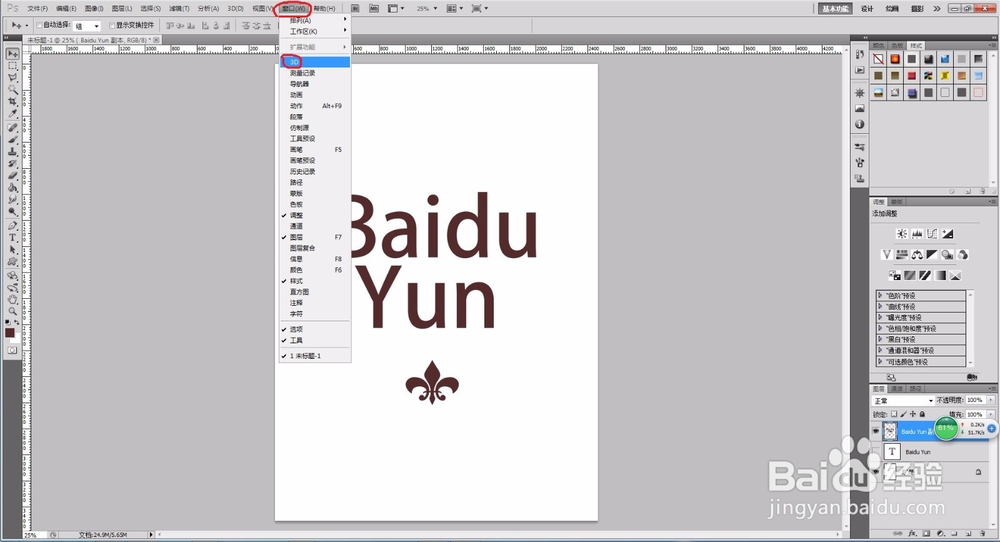Select the Baidu Yun text layer thumbnail
The height and width of the screenshot is (542, 1000).
892,451
